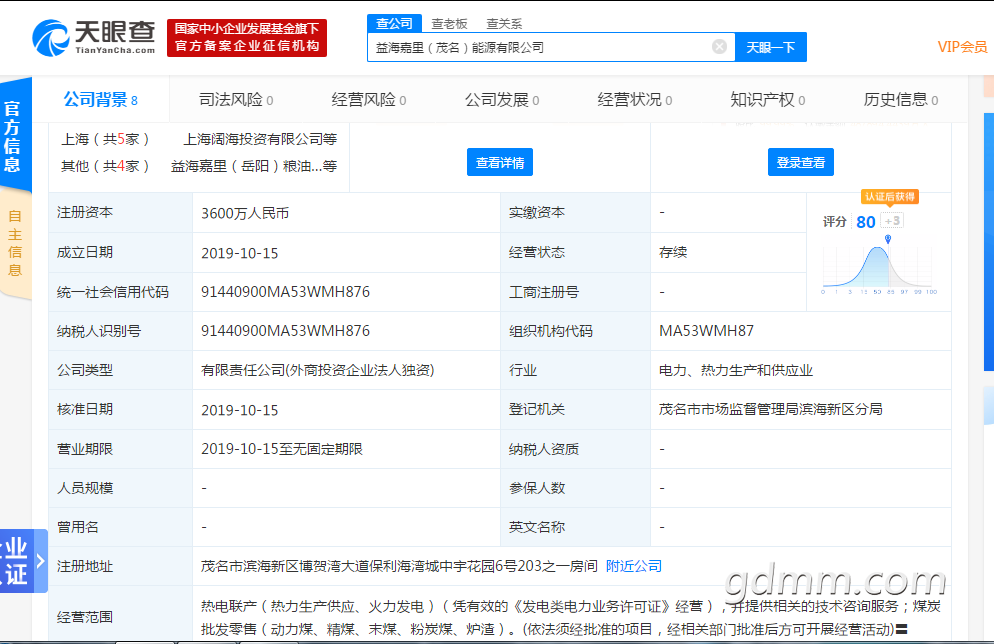Click the 成立日期 value 2019-10-15
The height and width of the screenshot is (644, 994).
click(x=240, y=254)
